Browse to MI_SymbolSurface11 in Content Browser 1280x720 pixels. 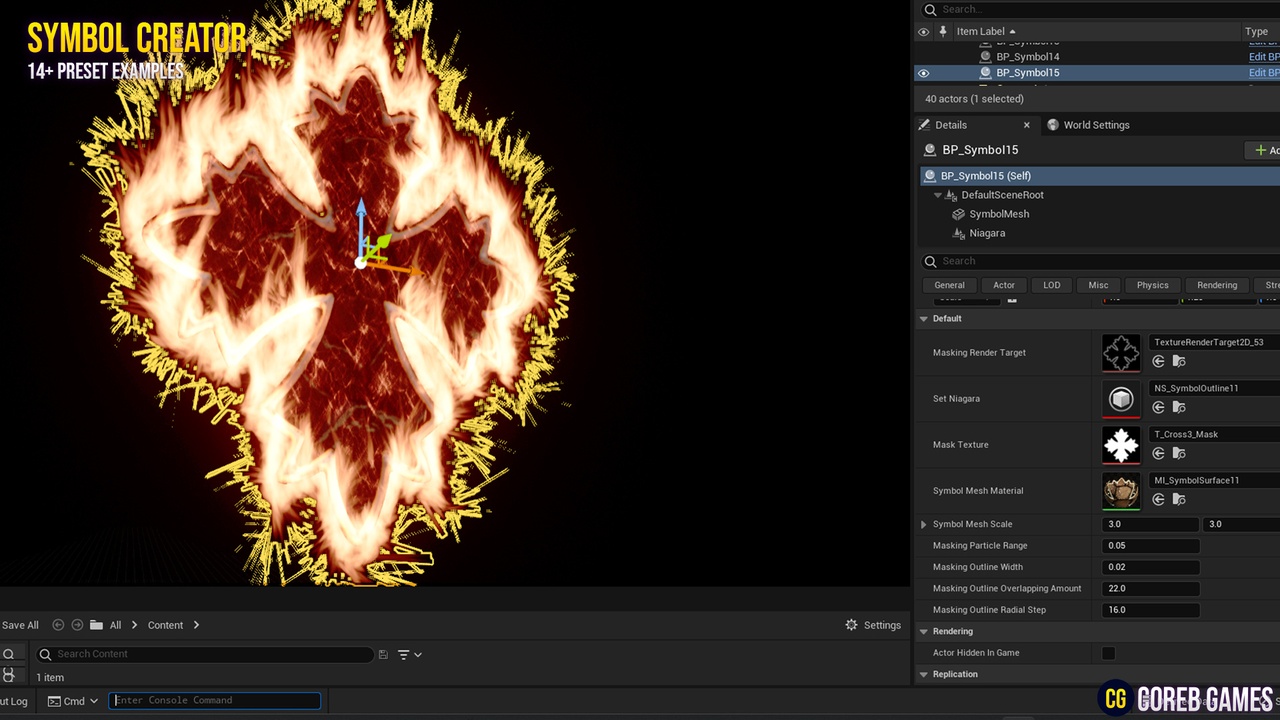[x=1179, y=499]
